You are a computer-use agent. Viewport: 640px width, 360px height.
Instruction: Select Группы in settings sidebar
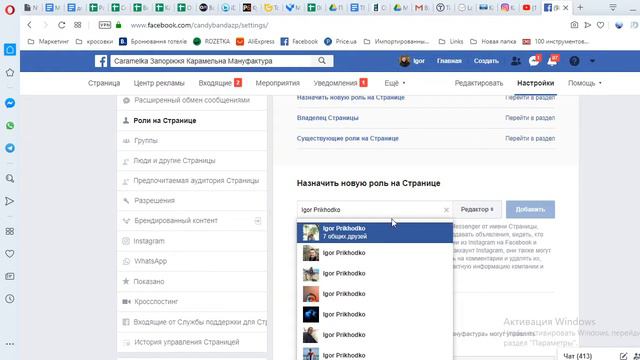point(192,140)
